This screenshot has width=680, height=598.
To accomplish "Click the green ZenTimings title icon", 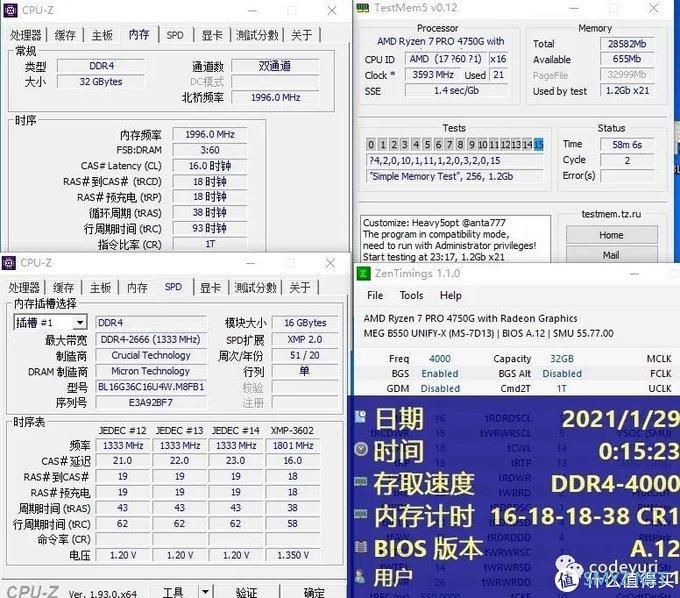I will [363, 274].
